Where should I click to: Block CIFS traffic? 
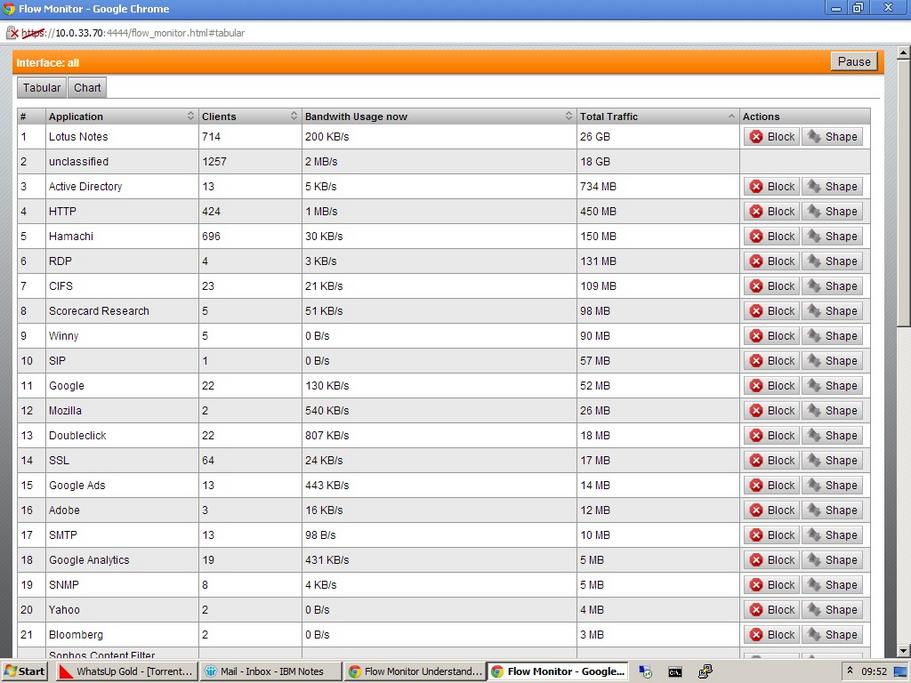pyautogui.click(x=772, y=286)
